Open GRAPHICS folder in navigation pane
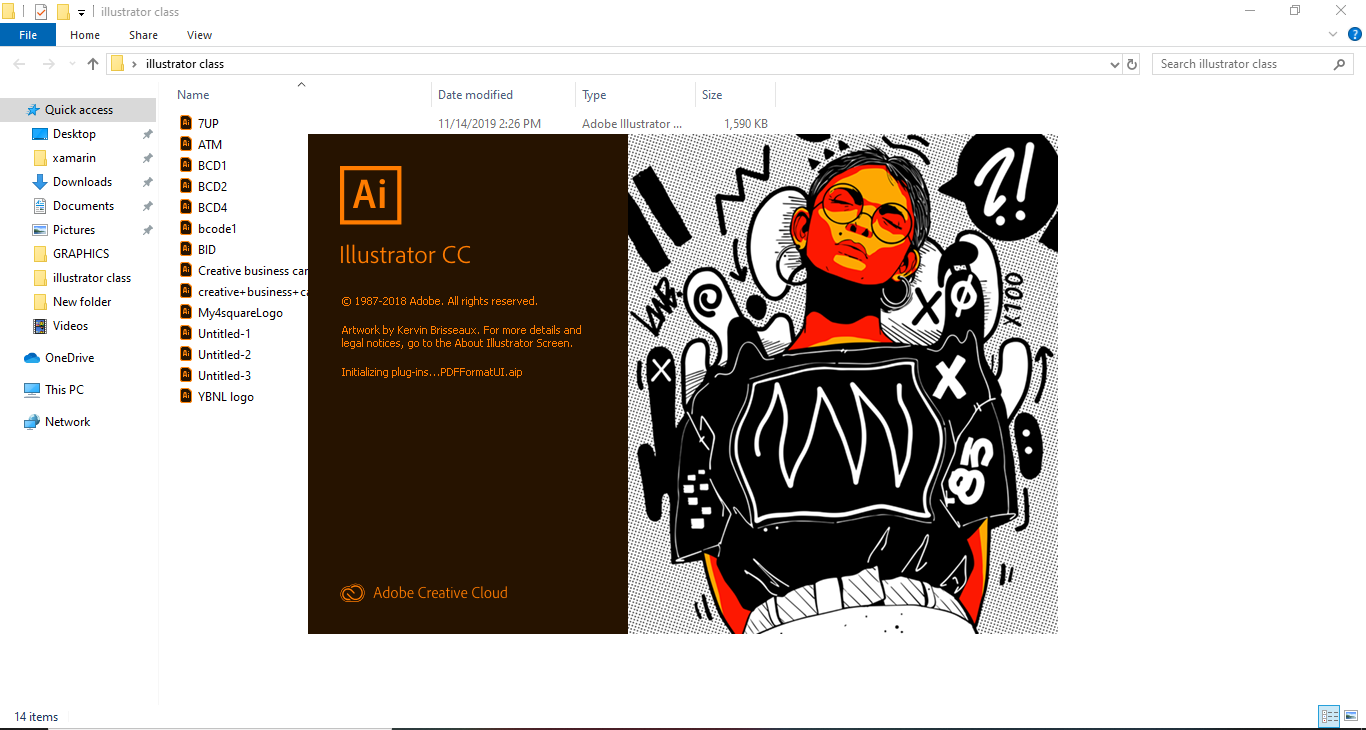The image size is (1366, 730). (81, 254)
